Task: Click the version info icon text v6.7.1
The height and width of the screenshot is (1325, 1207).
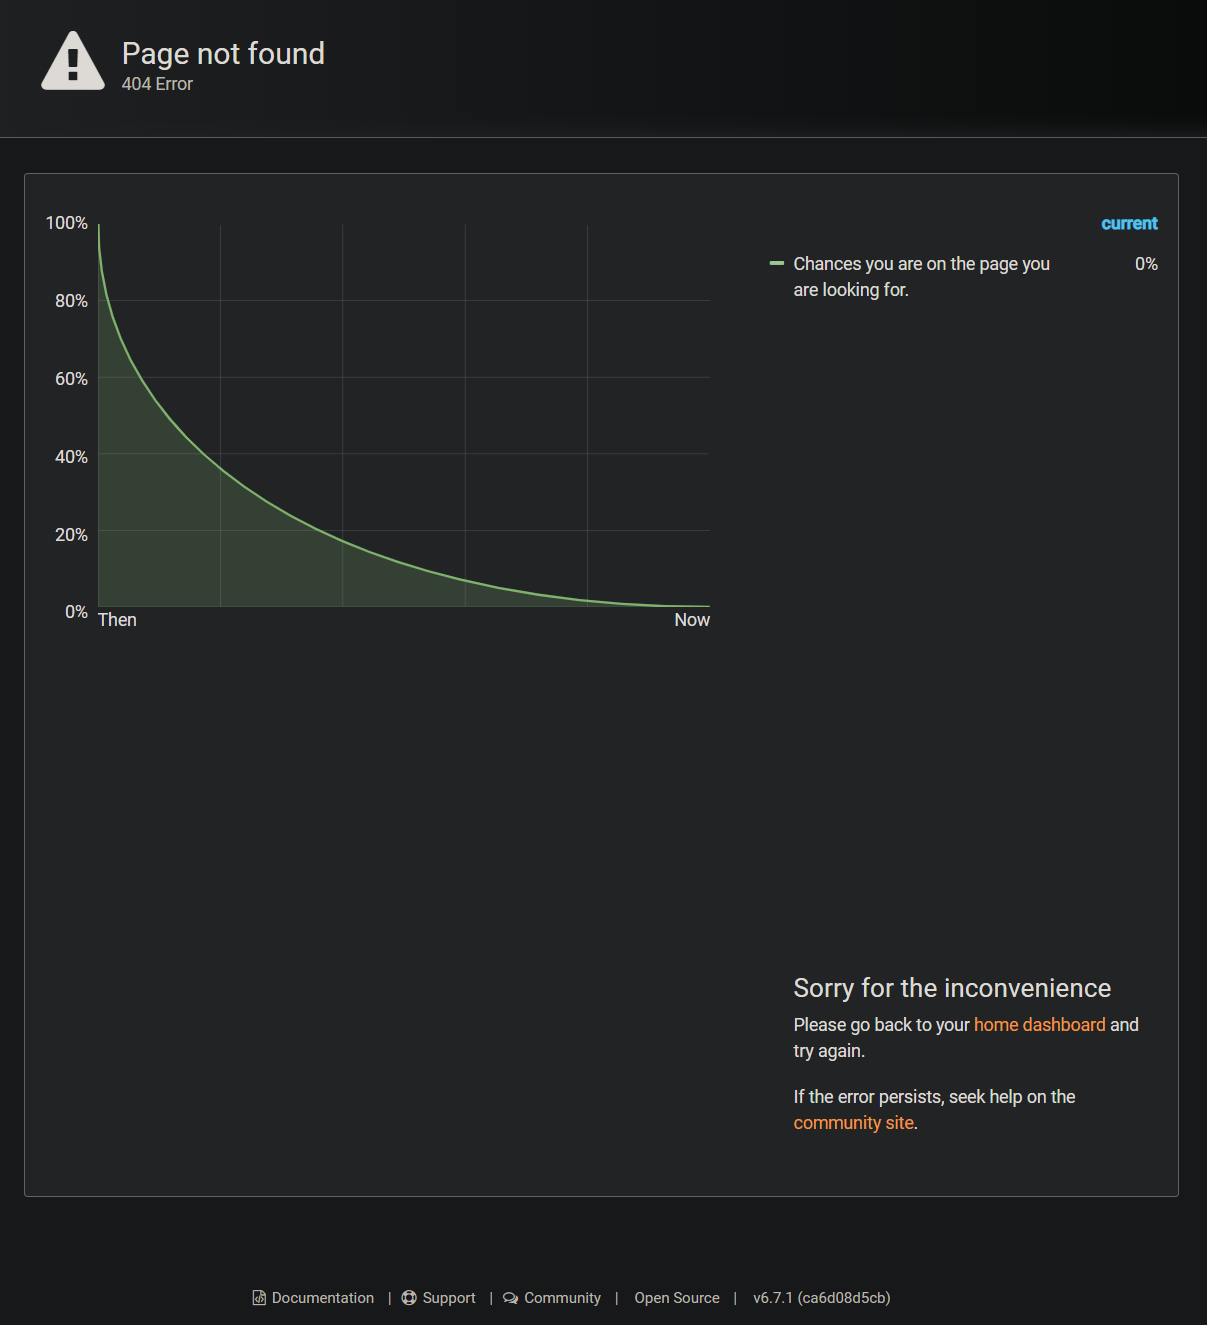Action: click(x=821, y=1297)
